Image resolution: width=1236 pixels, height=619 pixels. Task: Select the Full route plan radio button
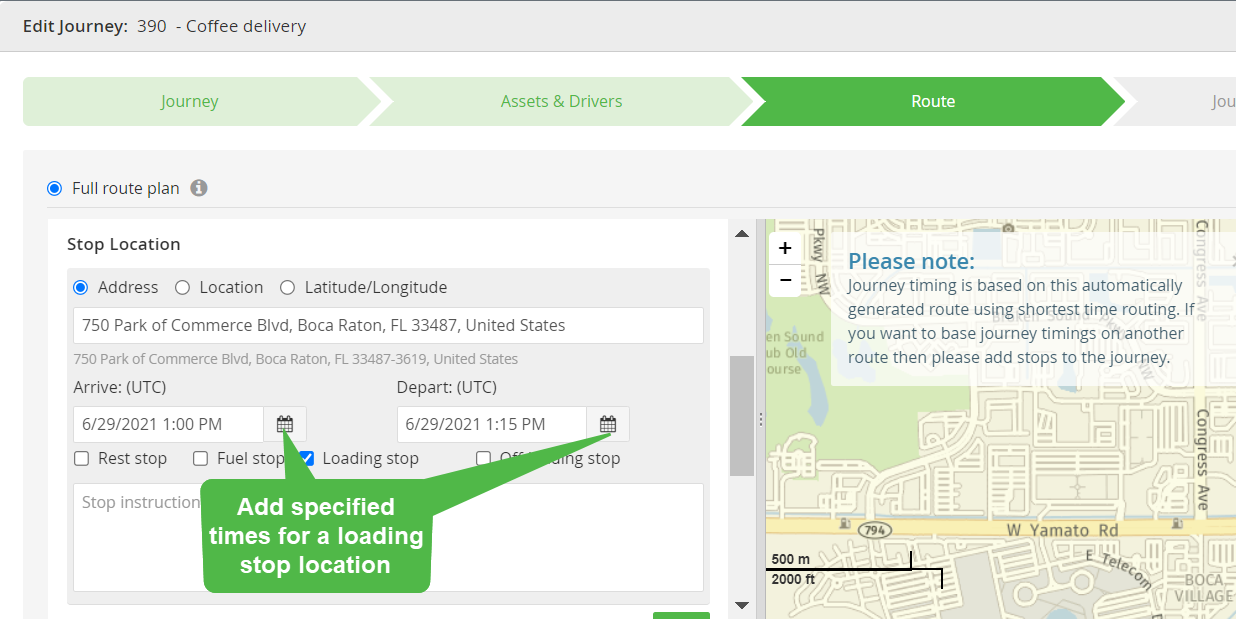click(x=54, y=188)
